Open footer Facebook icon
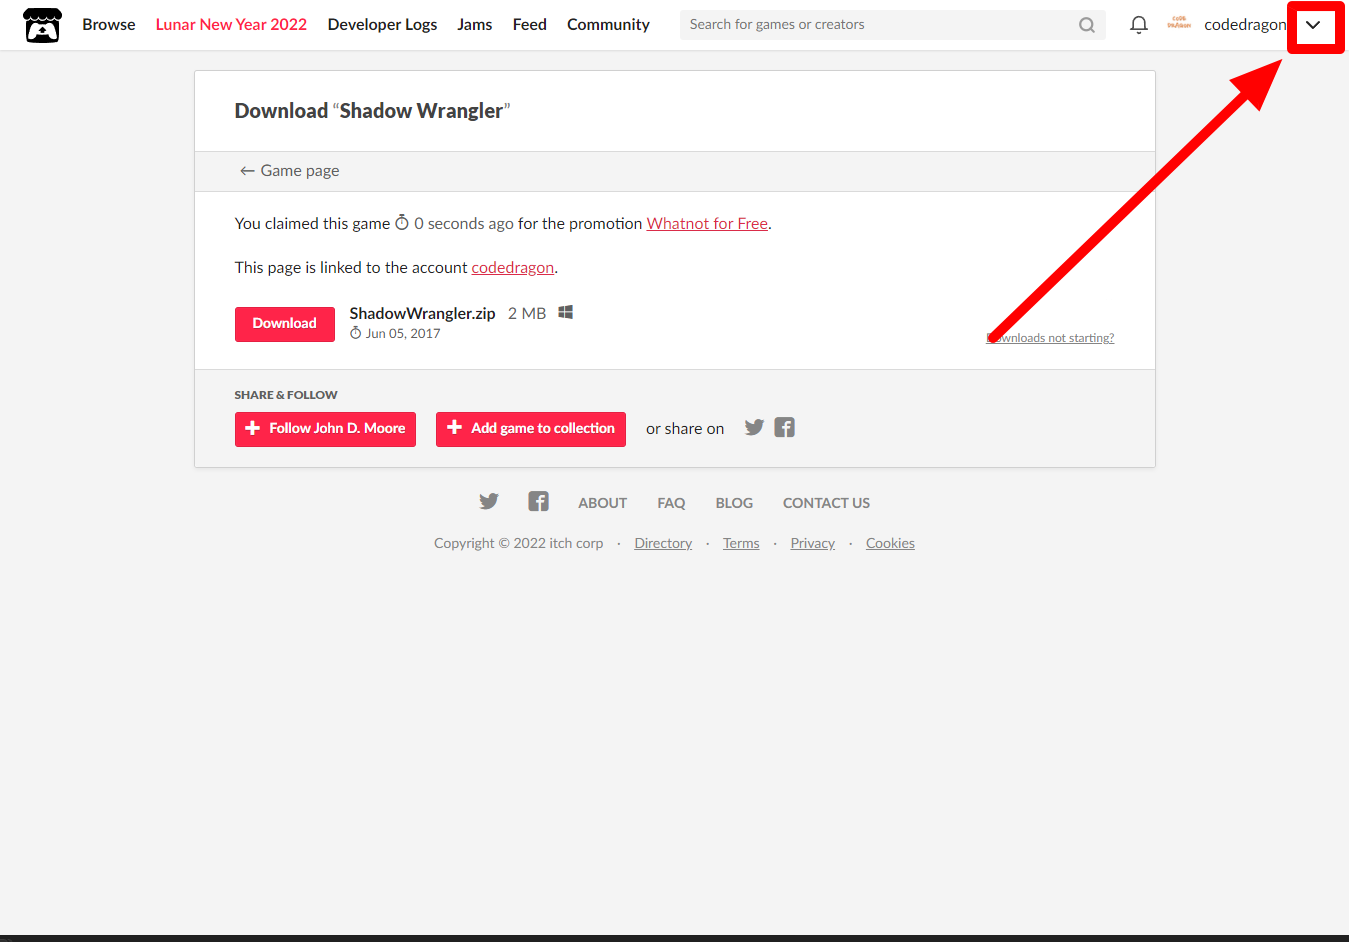The height and width of the screenshot is (942, 1349). [x=538, y=502]
